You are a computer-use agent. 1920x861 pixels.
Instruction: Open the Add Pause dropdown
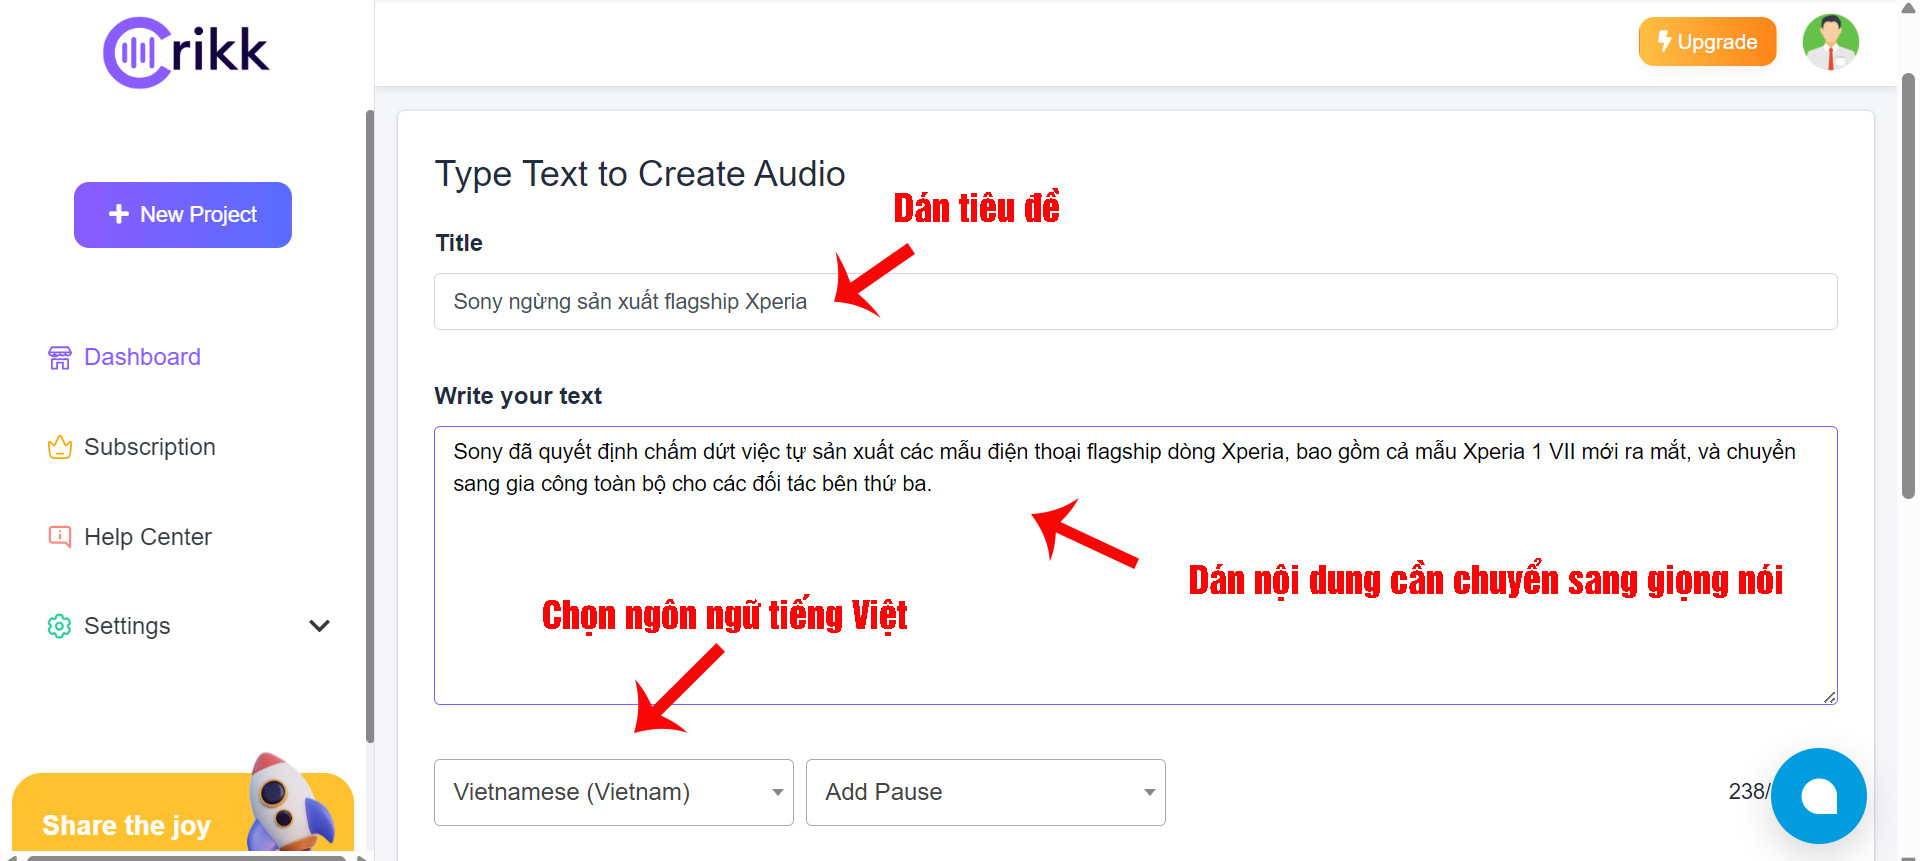[985, 792]
